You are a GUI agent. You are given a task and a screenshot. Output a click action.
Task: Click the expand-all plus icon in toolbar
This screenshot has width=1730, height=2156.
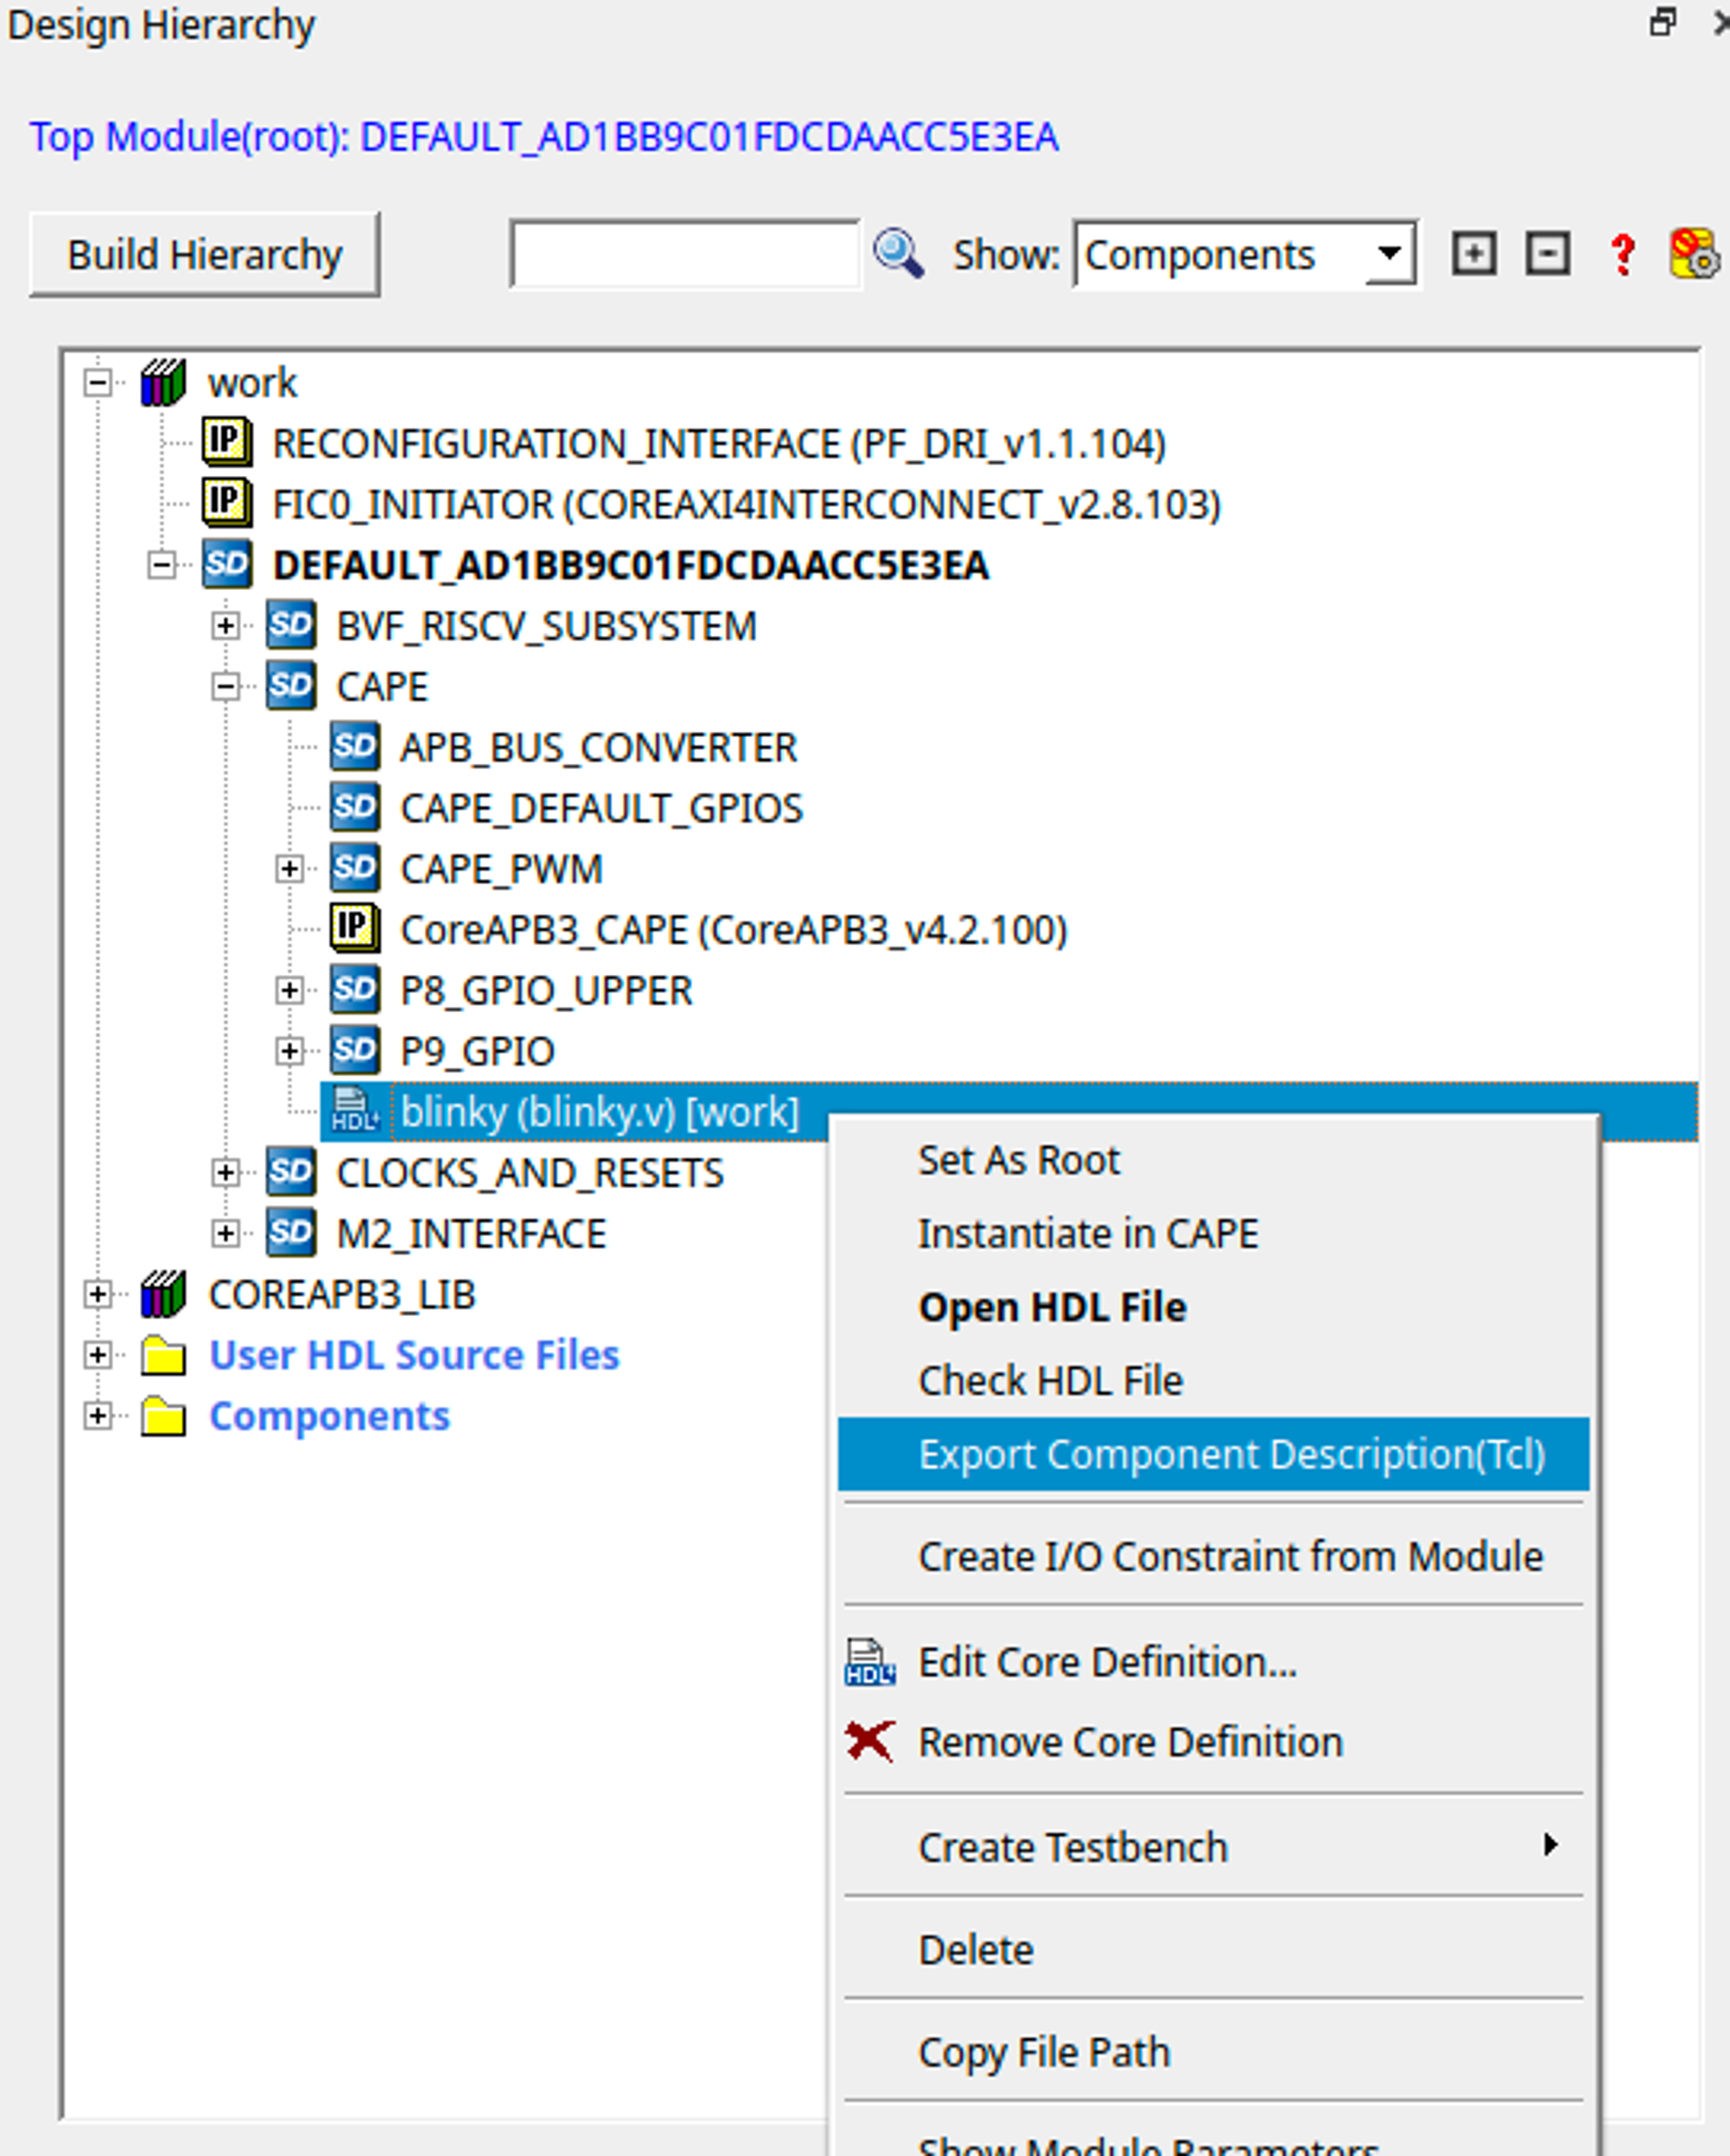click(1473, 254)
